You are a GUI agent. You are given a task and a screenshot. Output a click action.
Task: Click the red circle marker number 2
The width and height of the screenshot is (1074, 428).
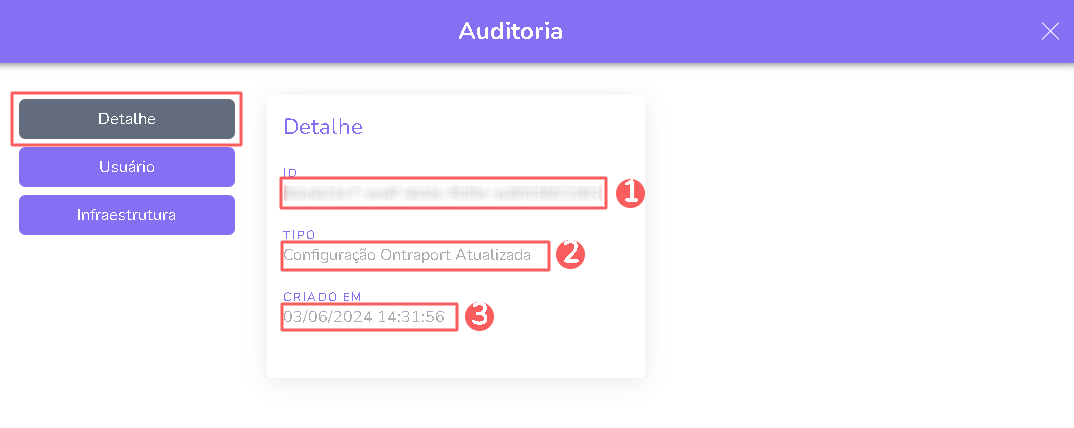569,254
